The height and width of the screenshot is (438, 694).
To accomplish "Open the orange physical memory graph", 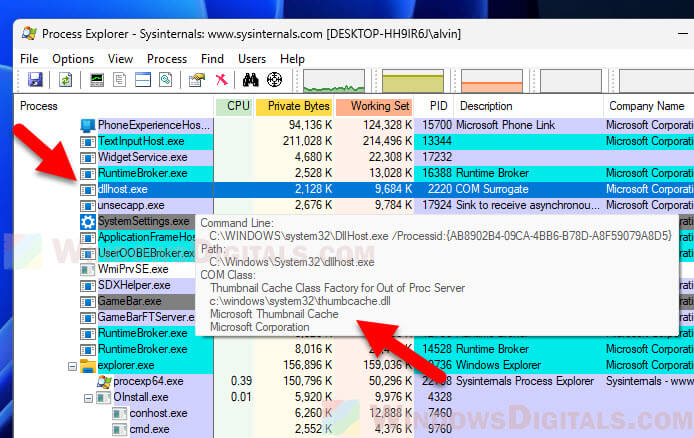I will (x=492, y=81).
